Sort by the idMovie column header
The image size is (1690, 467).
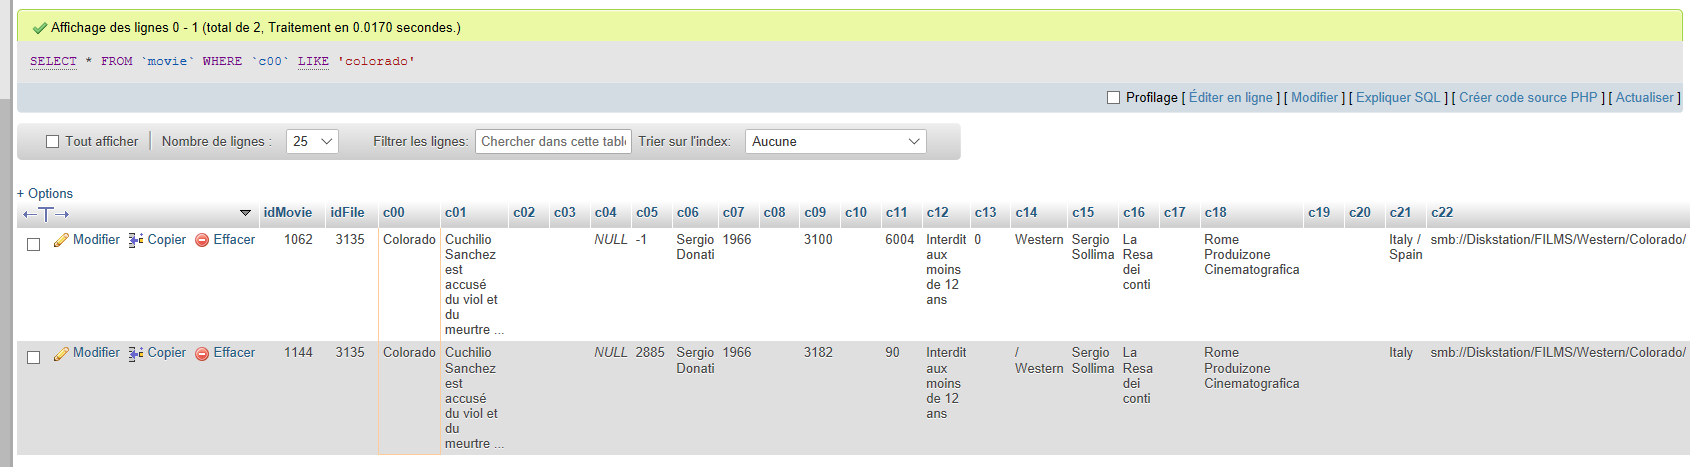coord(287,212)
